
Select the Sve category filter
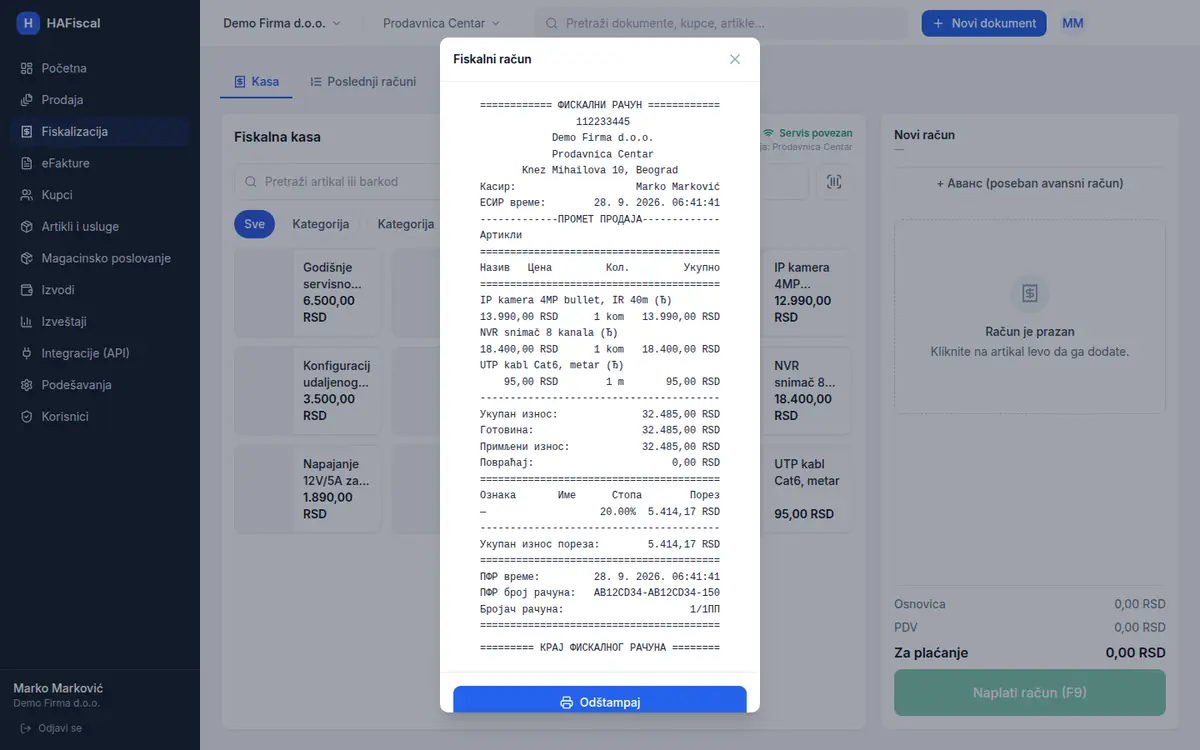coord(254,224)
